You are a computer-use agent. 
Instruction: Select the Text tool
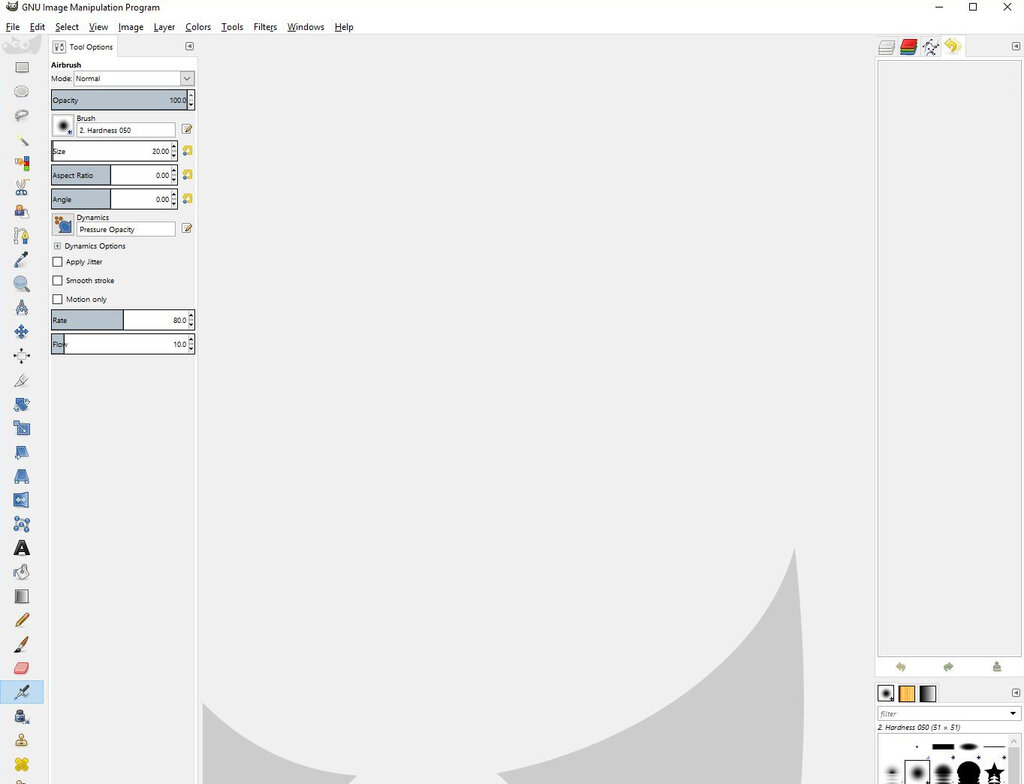(22, 547)
